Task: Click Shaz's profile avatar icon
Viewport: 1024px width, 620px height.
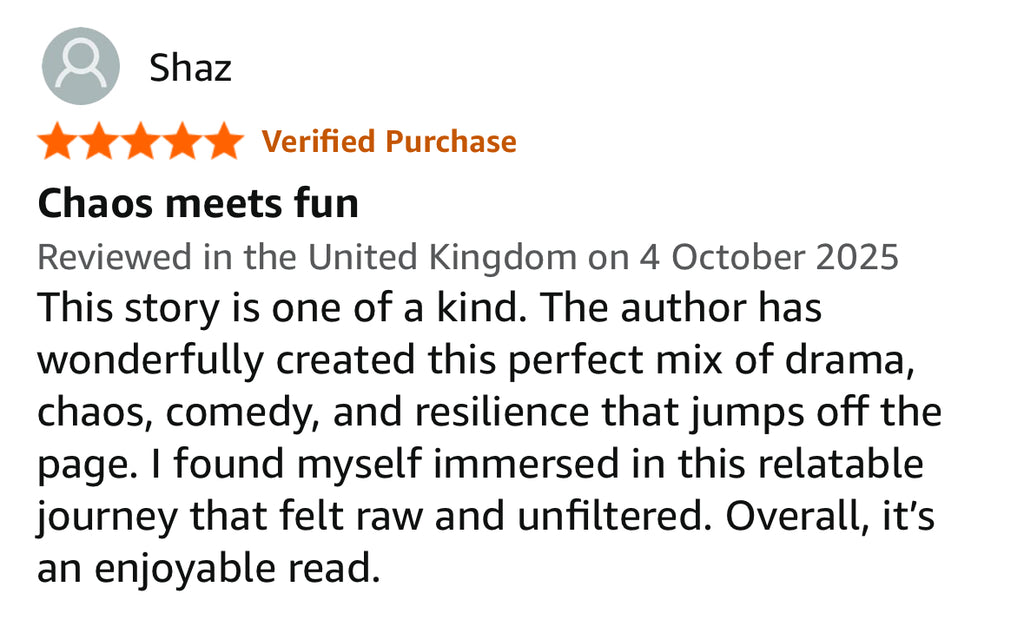Action: click(x=80, y=67)
